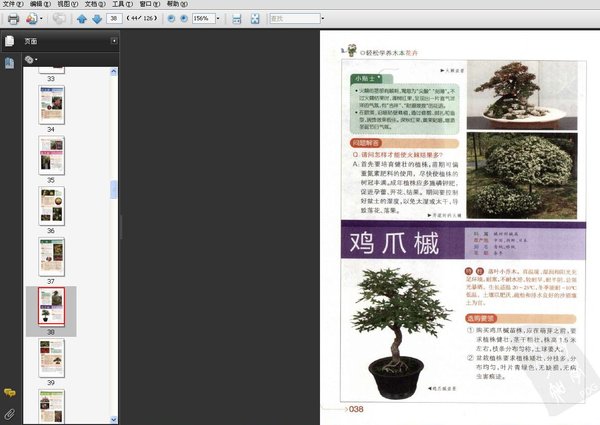Go to next page with down arrow
Screen dimensions: 600x425
point(97,18)
